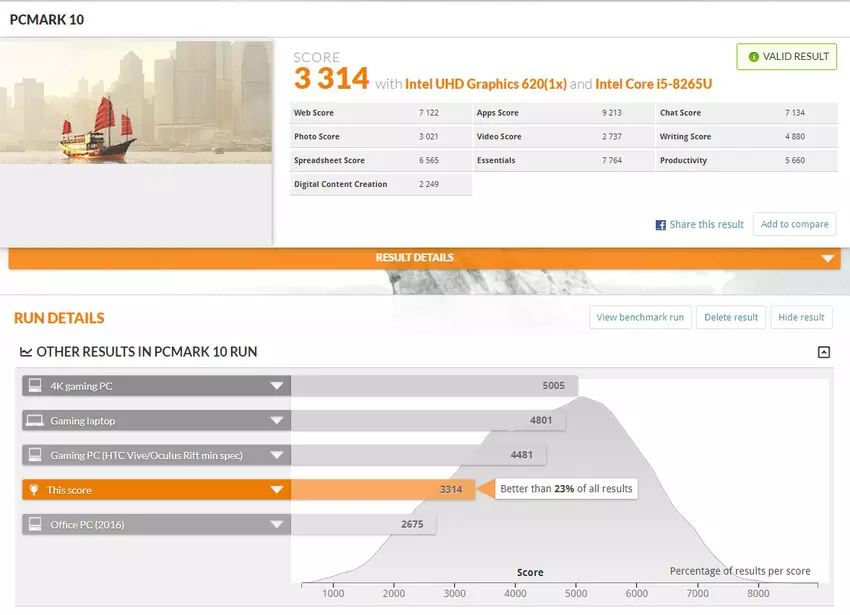This screenshot has width=850, height=615.
Task: Click the monitor icon for 4K gaming PC
Action: tap(35, 386)
